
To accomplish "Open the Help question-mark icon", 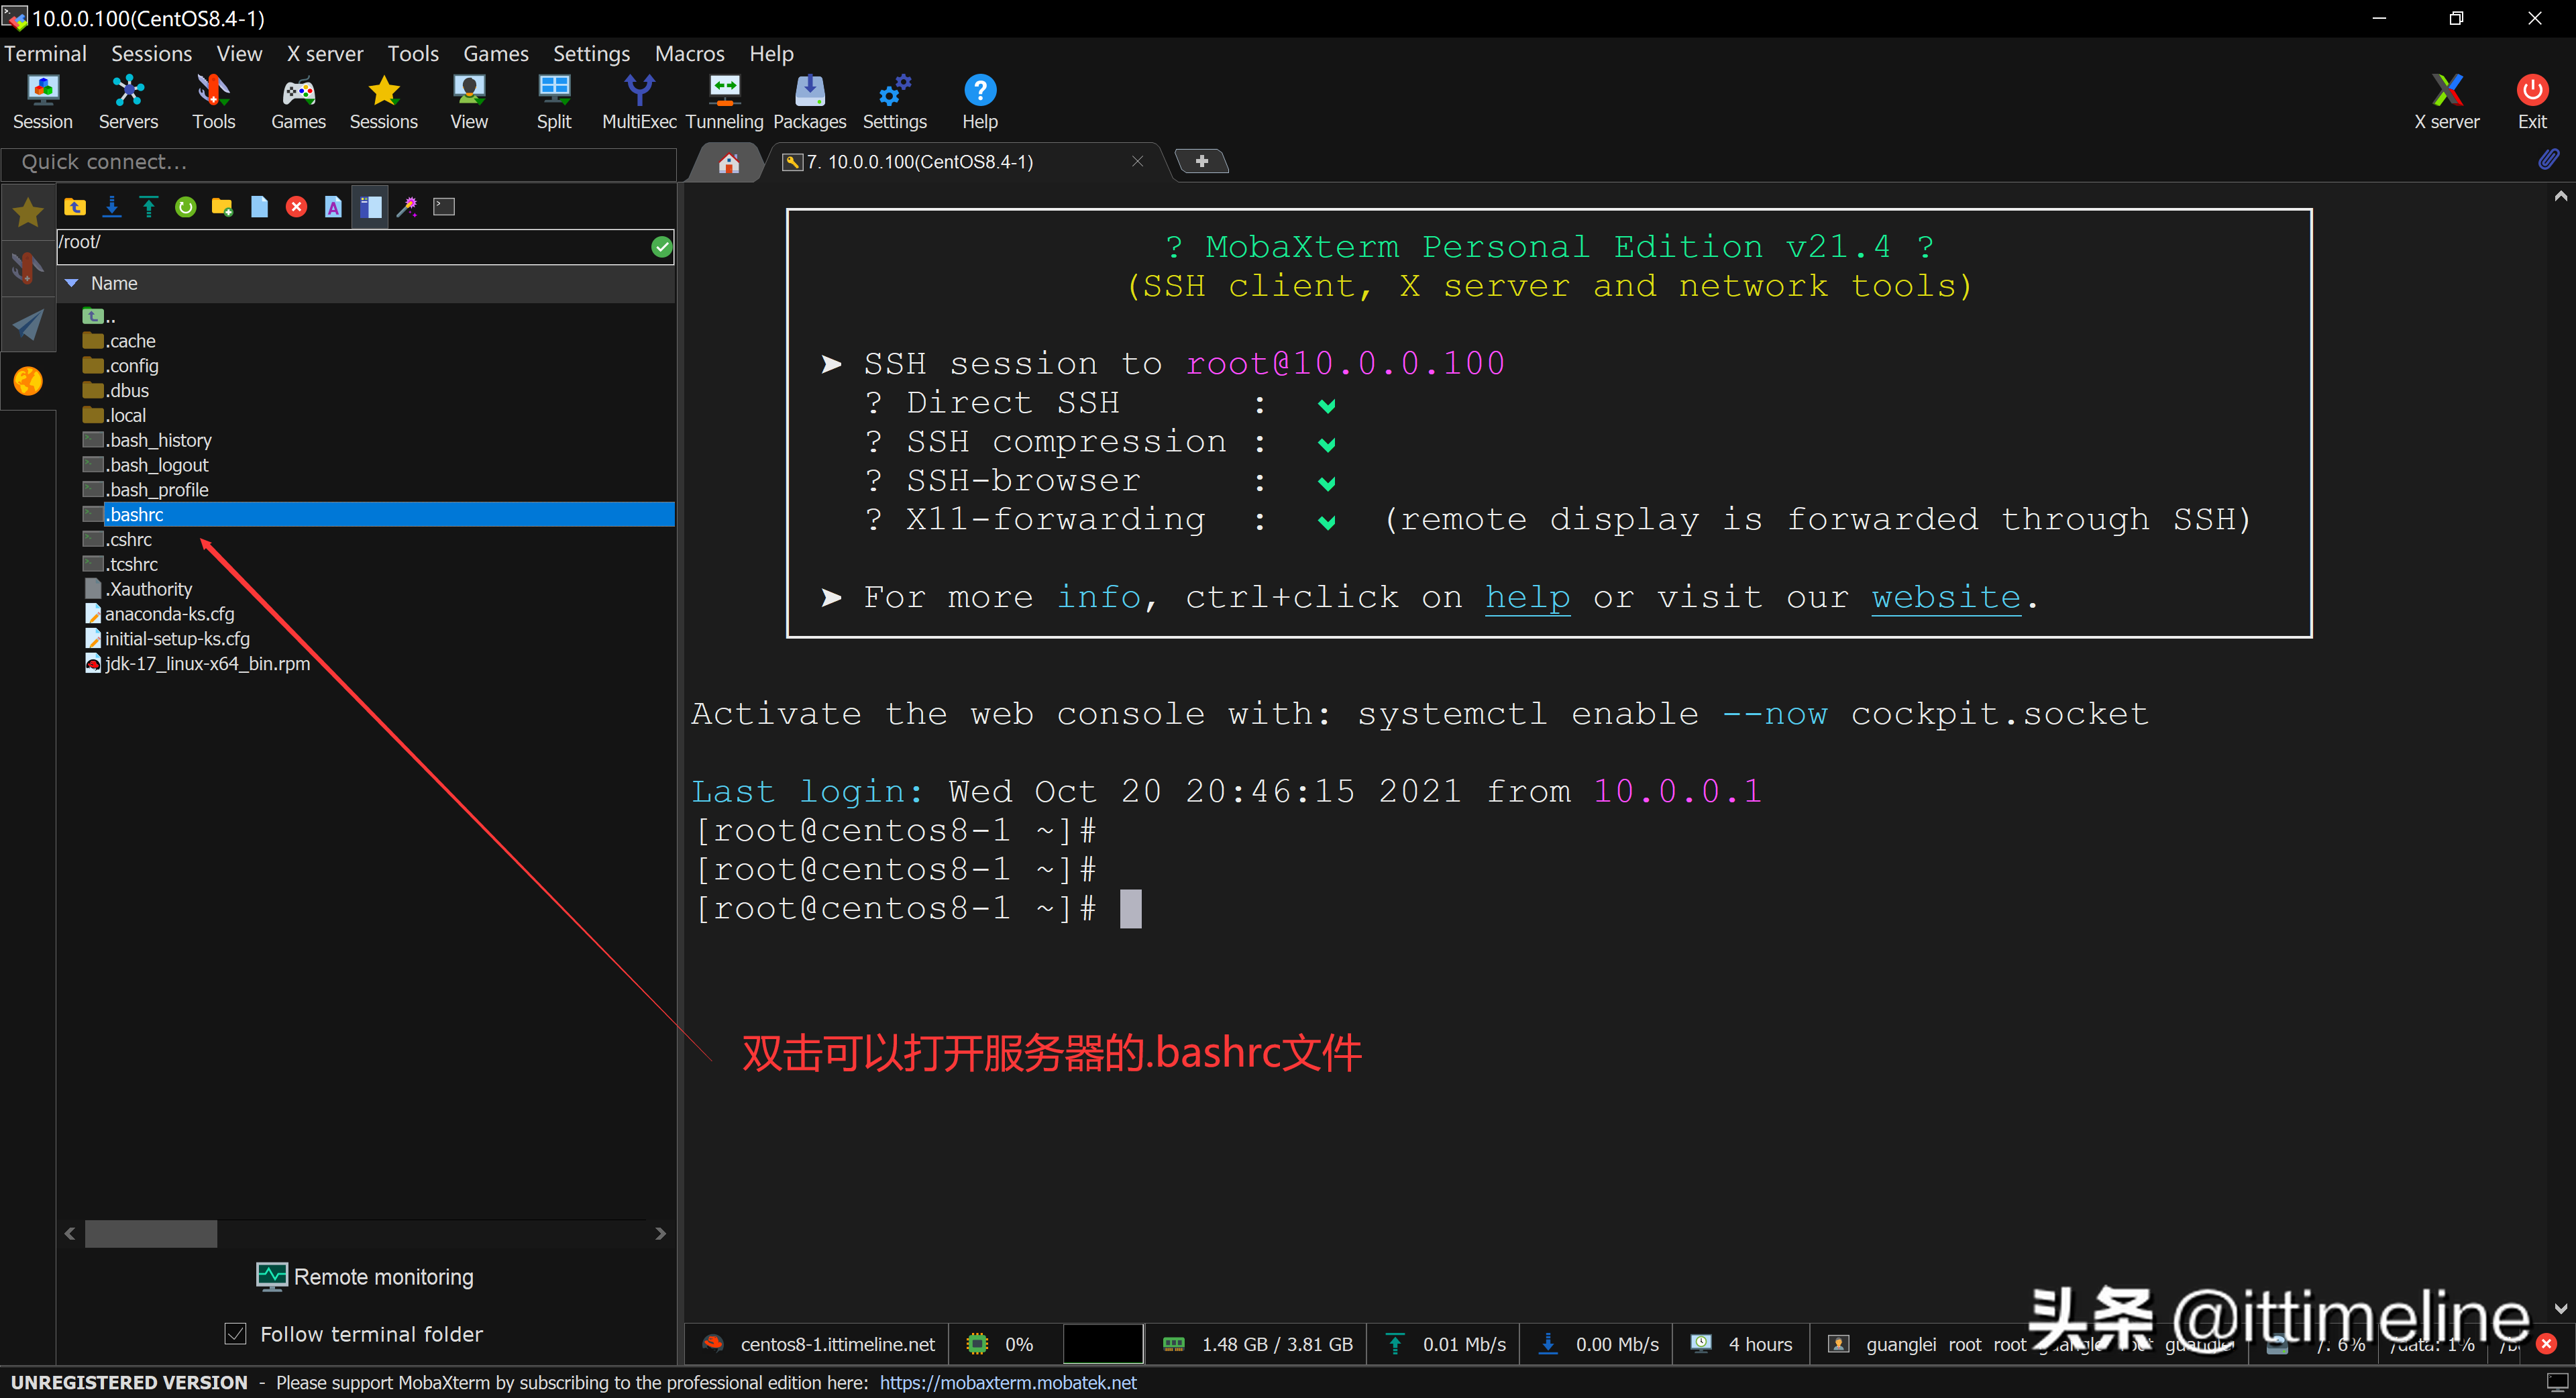I will pyautogui.click(x=980, y=102).
